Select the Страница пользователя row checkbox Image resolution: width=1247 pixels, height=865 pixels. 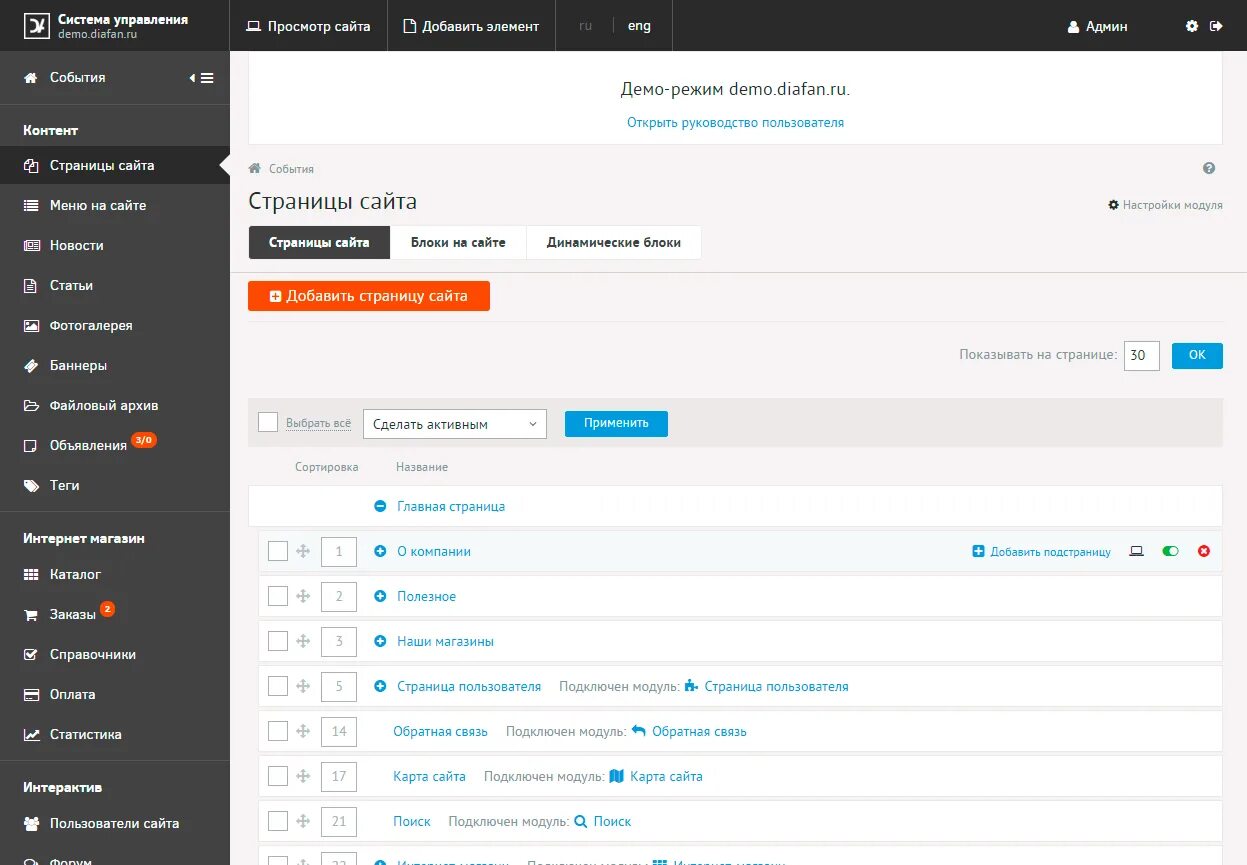coord(278,686)
